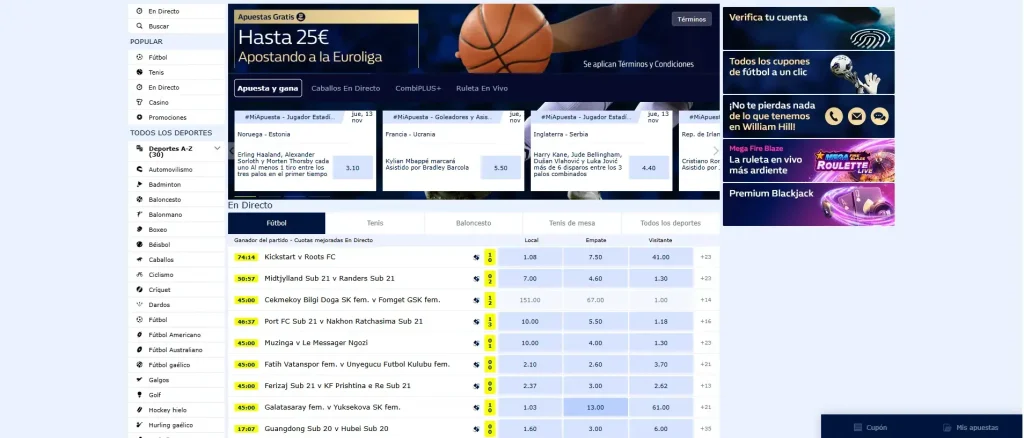Pick local odds 1.08 for Kickstart
Screen dimensions: 1024x438
(x=530, y=257)
